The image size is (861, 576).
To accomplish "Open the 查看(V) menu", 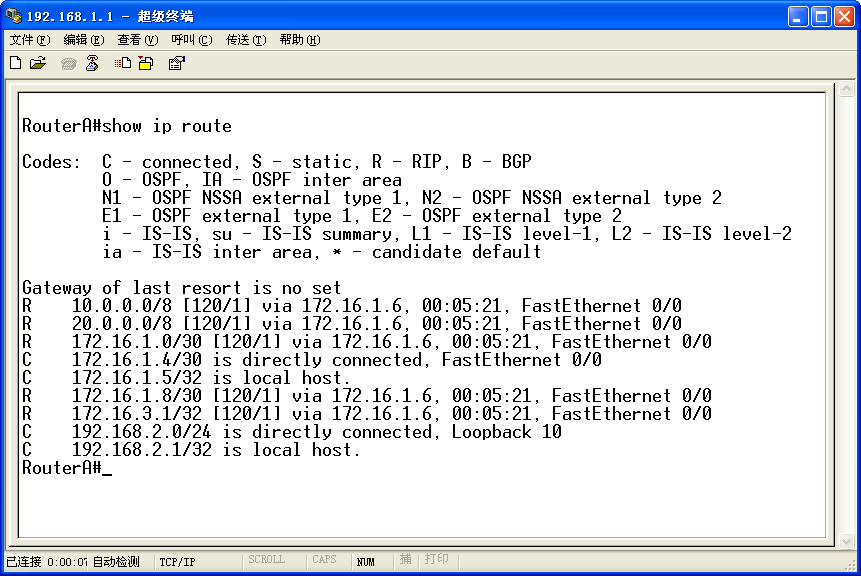I will pyautogui.click(x=137, y=40).
